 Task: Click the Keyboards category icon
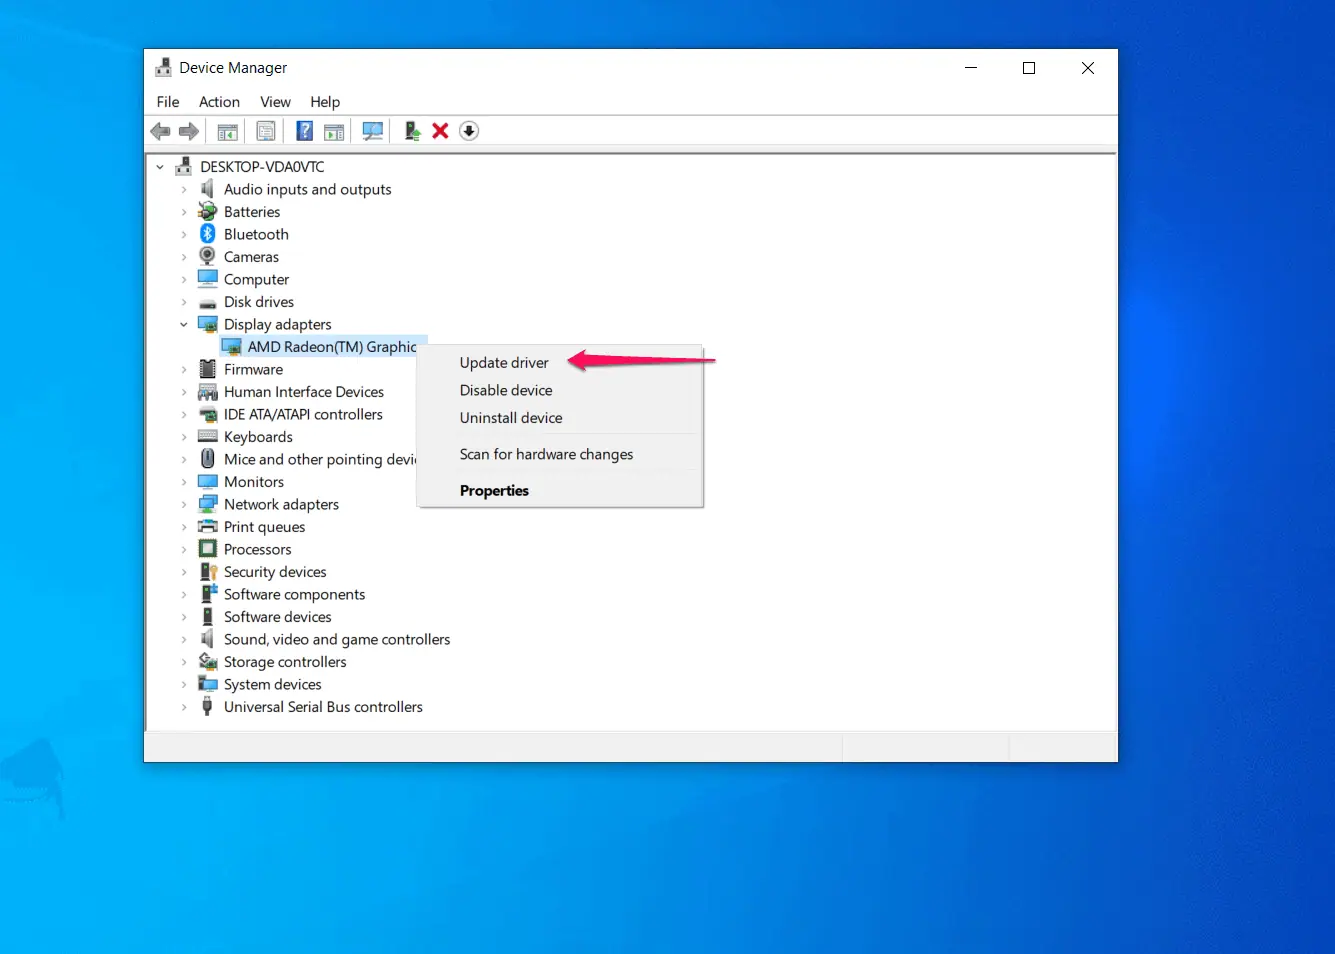click(x=208, y=436)
